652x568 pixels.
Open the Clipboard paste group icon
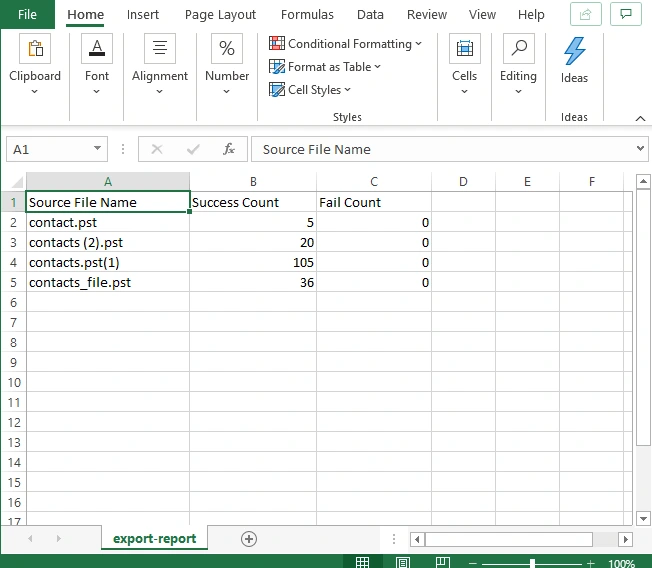coord(35,49)
